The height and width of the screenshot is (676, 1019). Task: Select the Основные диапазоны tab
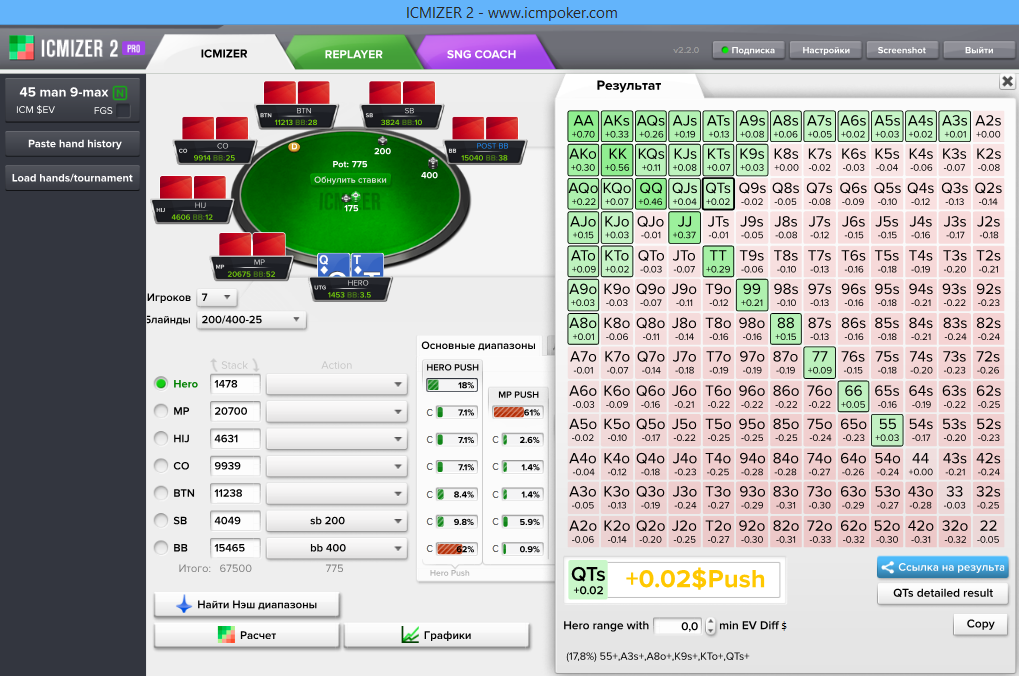478,345
